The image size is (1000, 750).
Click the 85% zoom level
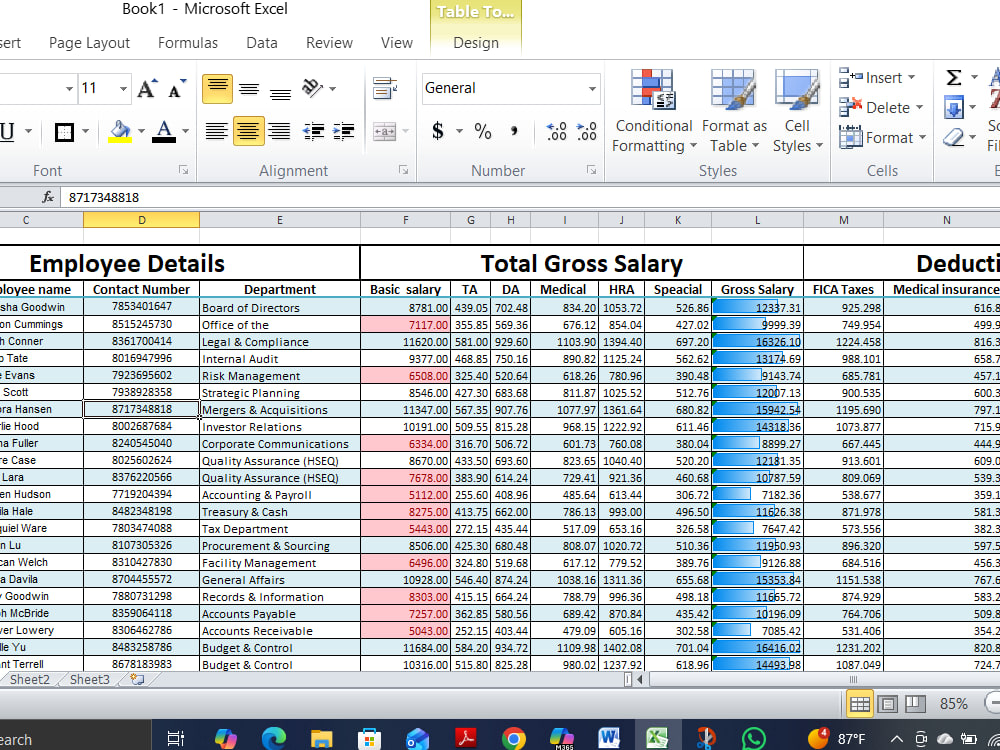pyautogui.click(x=953, y=703)
